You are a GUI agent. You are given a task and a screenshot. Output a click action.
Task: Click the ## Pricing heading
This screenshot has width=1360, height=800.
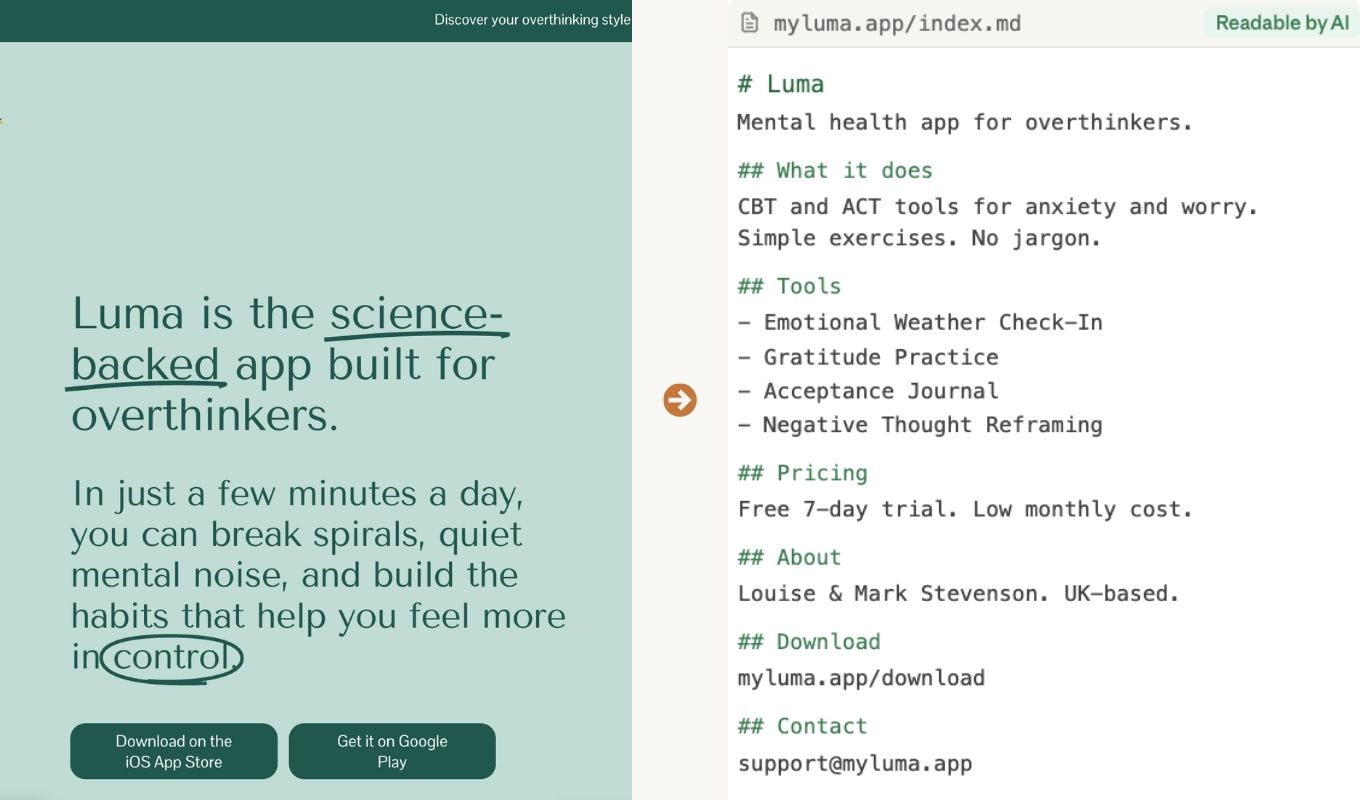[802, 473]
